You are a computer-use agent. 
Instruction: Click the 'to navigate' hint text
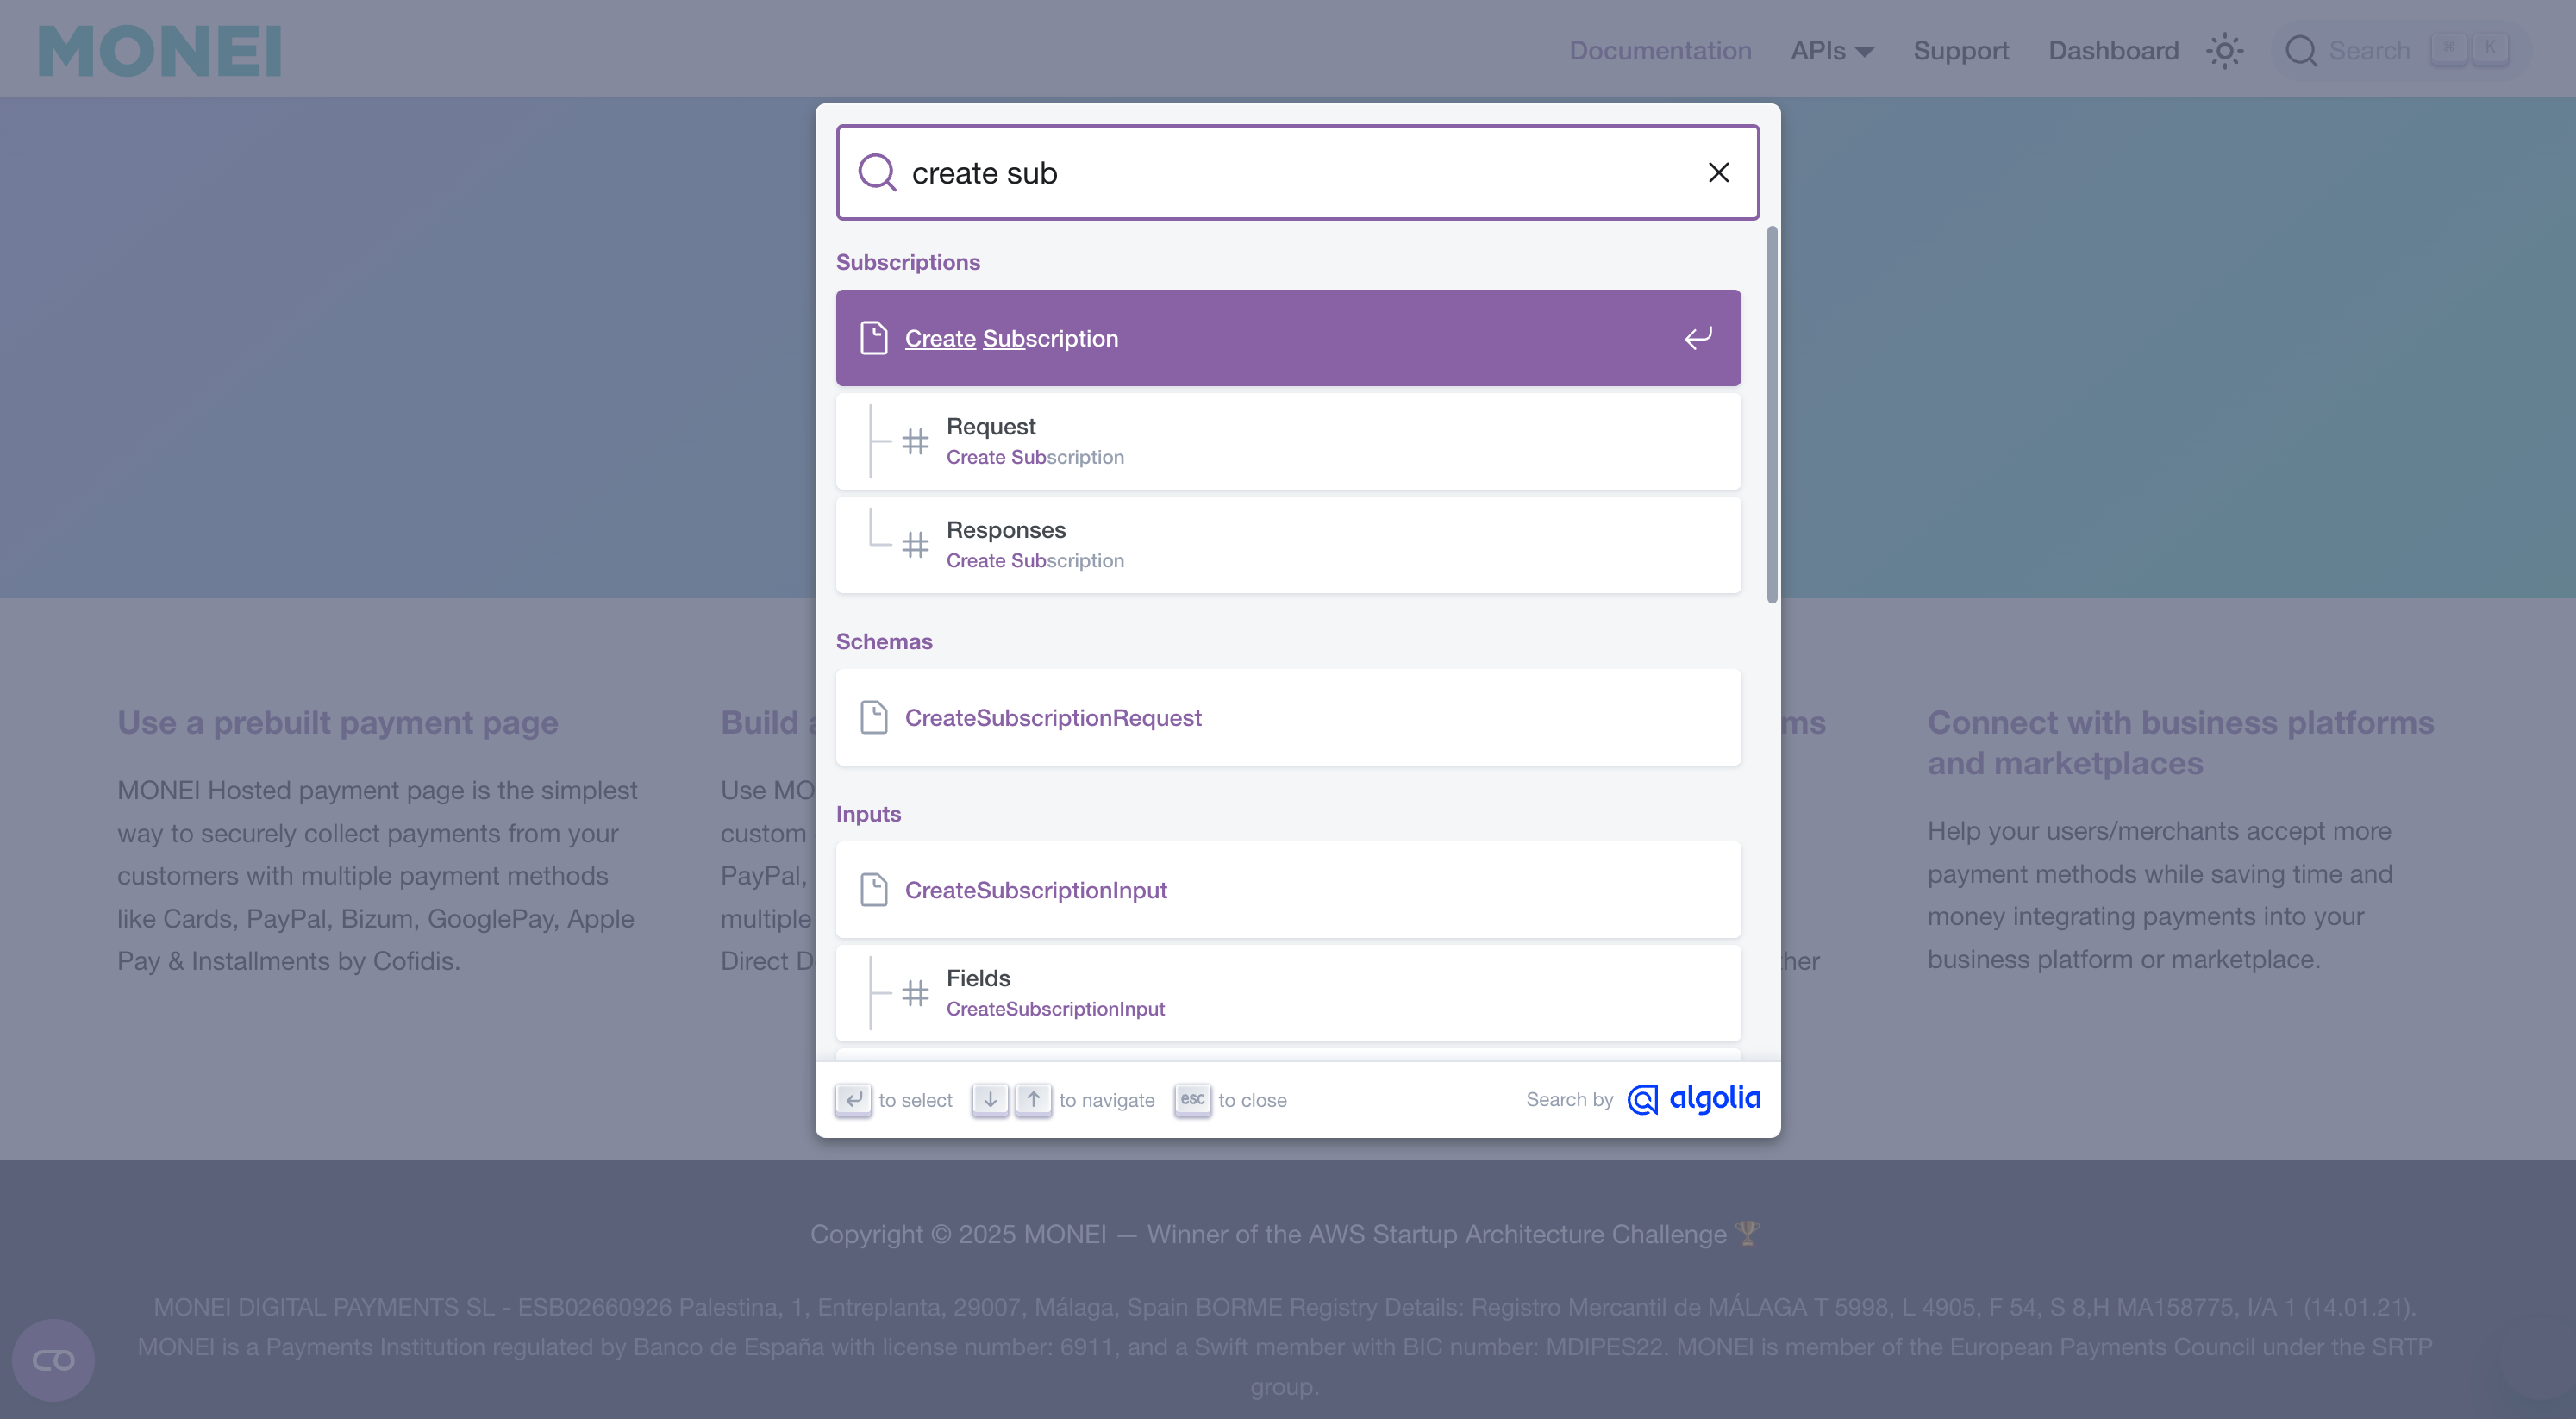point(1106,1100)
